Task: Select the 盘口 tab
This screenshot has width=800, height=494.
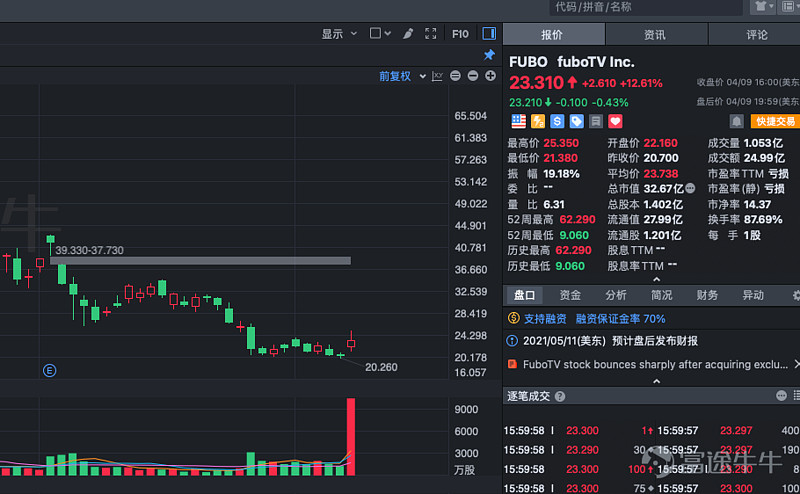Action: 524,295
